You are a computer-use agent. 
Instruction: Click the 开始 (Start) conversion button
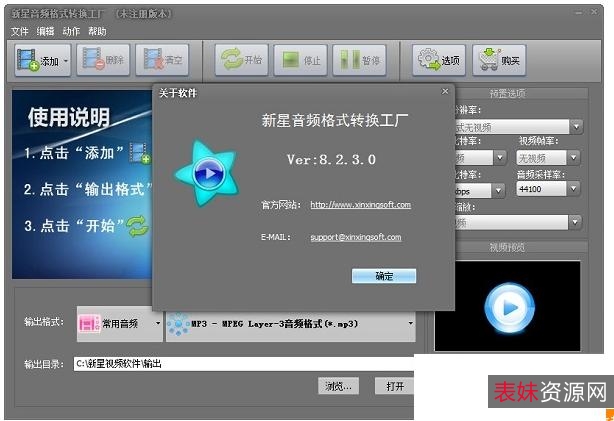click(x=242, y=60)
